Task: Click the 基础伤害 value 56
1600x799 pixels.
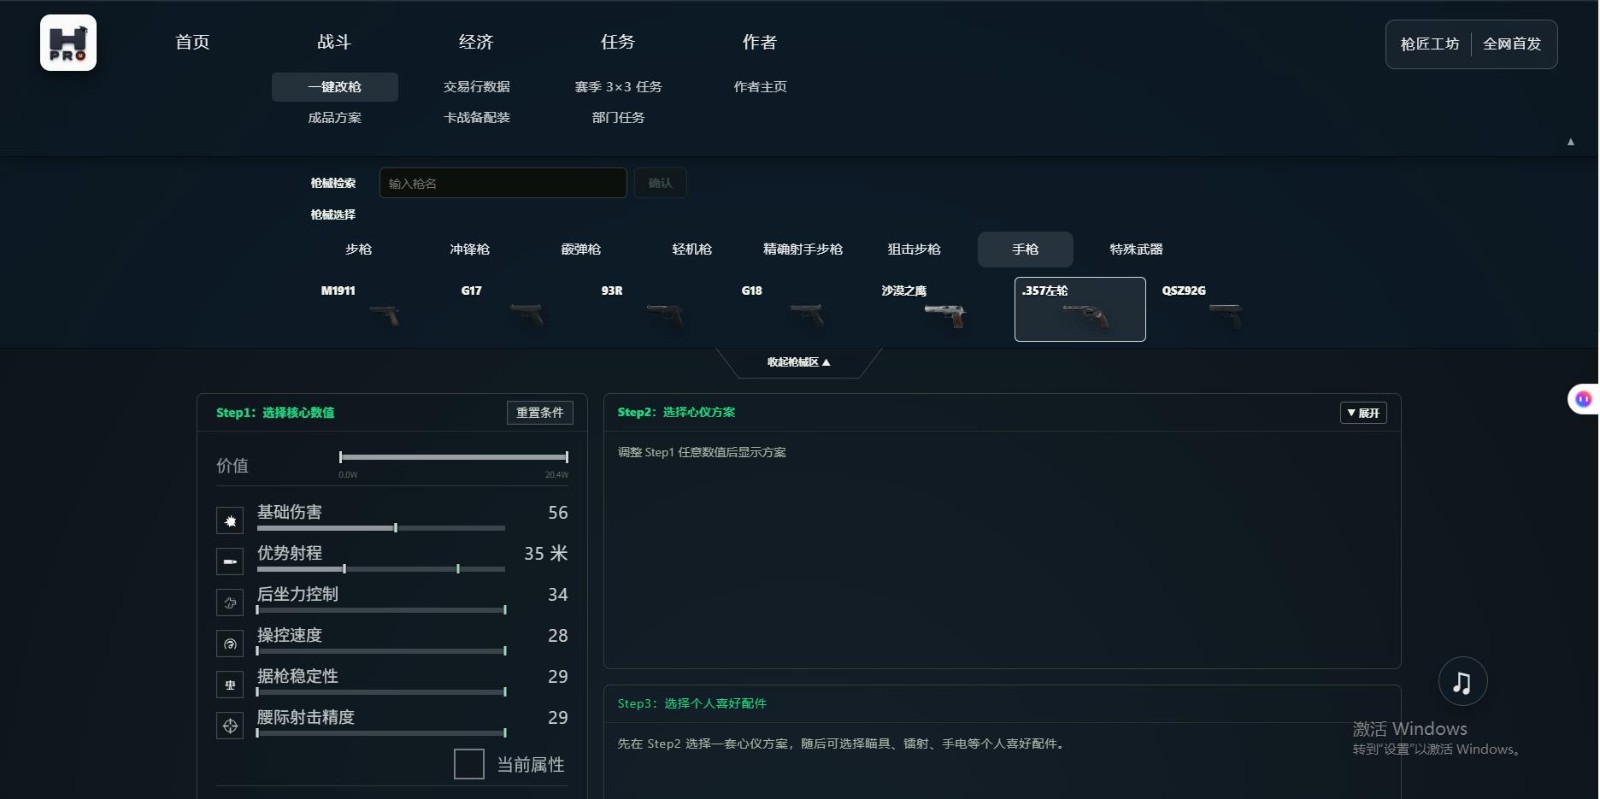Action: tap(558, 513)
